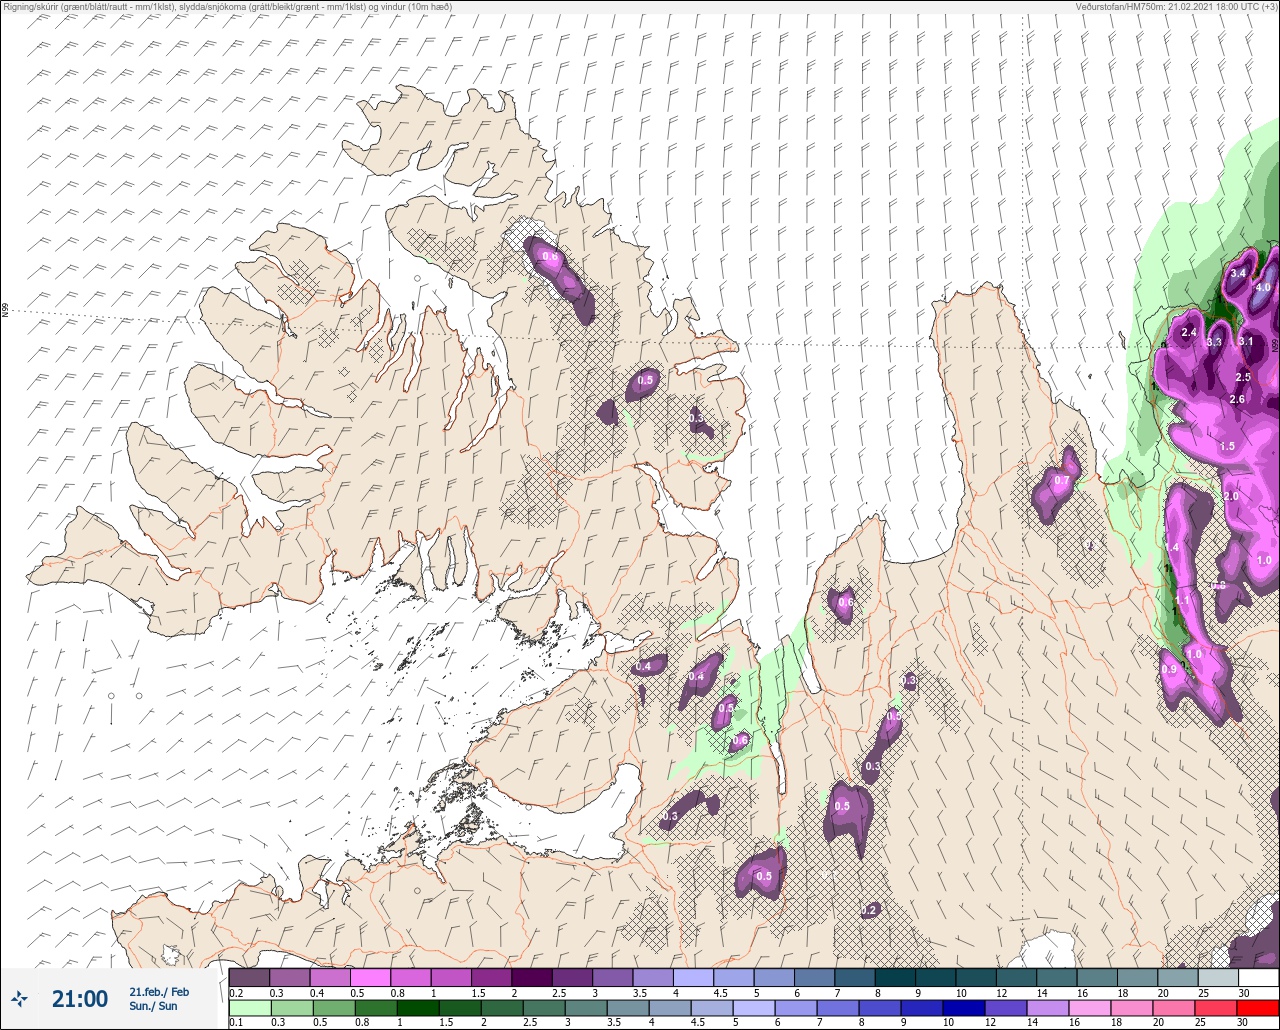Click the 1.4 precipitation value on map
1280x1030 pixels.
(x=1173, y=548)
